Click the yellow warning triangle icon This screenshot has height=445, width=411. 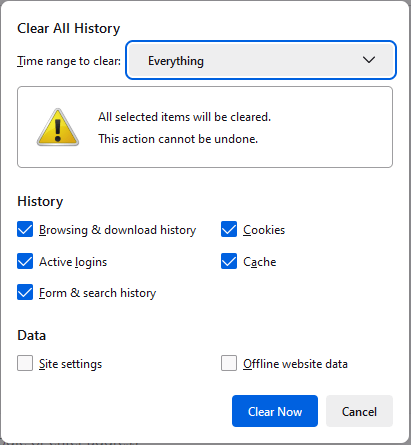point(58,127)
